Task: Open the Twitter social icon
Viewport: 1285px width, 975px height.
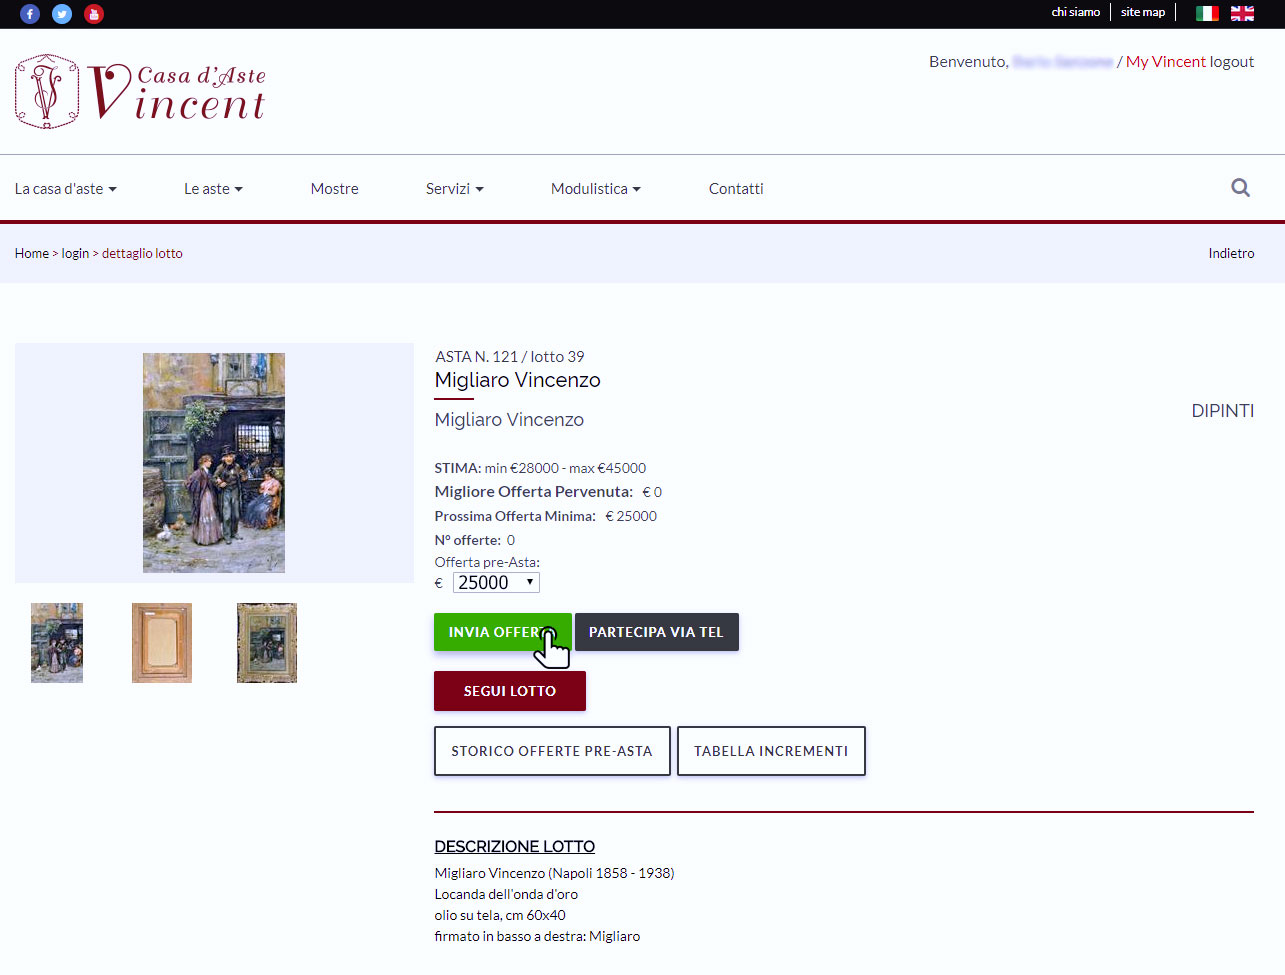Action: coord(62,14)
